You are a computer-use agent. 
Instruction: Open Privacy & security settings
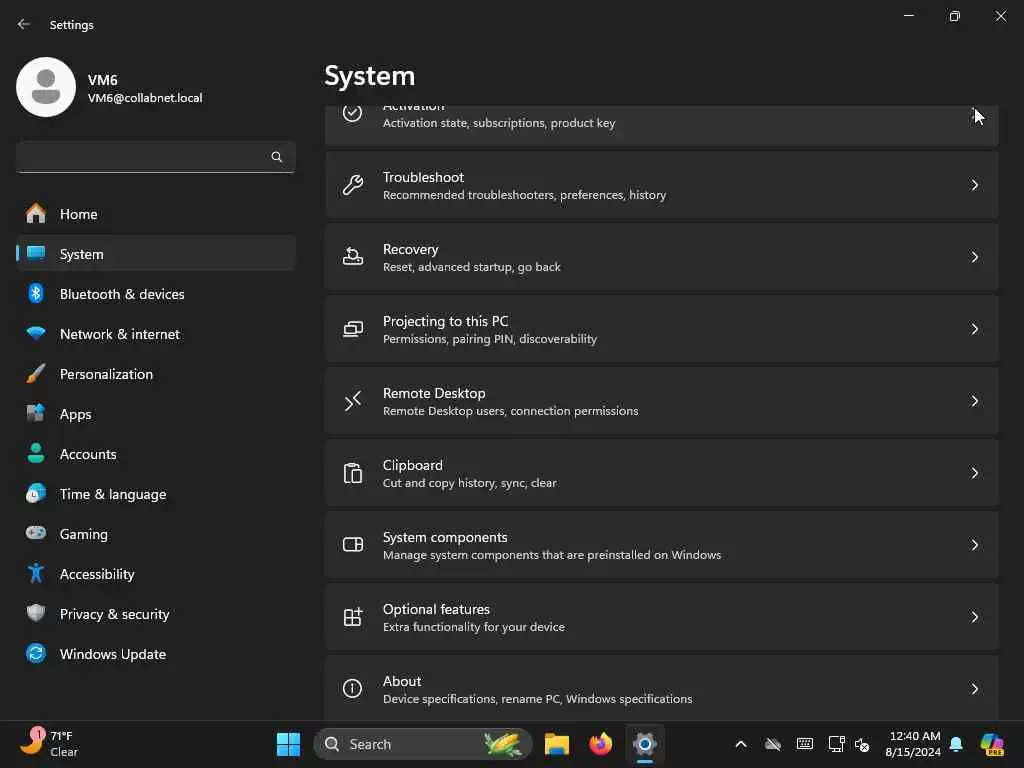point(156,614)
